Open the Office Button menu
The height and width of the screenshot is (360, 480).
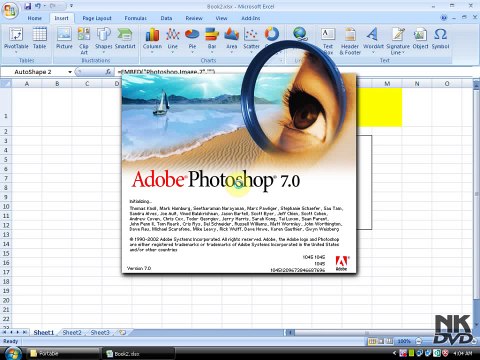pos(10,10)
